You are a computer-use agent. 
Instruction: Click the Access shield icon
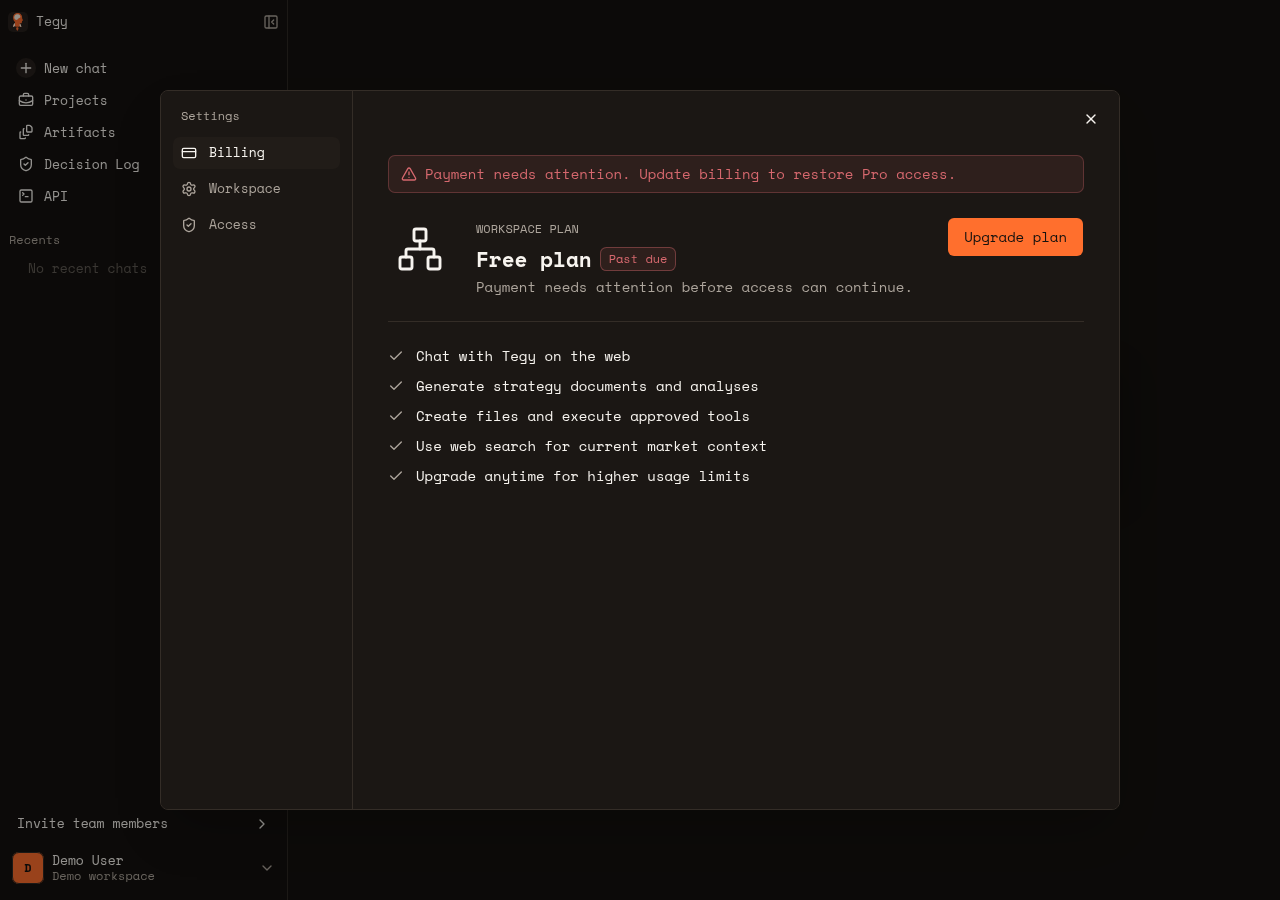pyautogui.click(x=189, y=225)
